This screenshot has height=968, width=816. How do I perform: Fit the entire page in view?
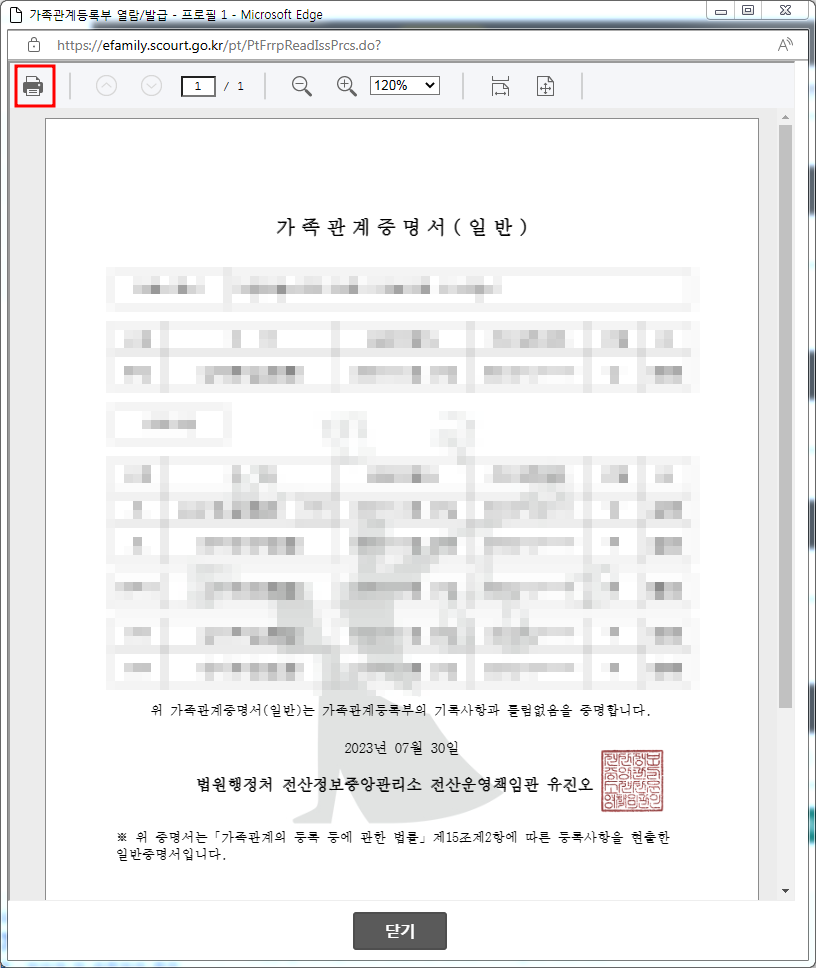[x=545, y=87]
